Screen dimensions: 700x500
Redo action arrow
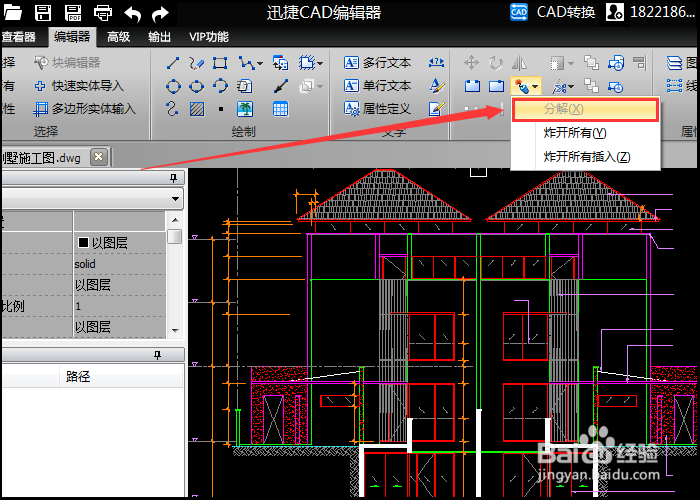click(160, 14)
